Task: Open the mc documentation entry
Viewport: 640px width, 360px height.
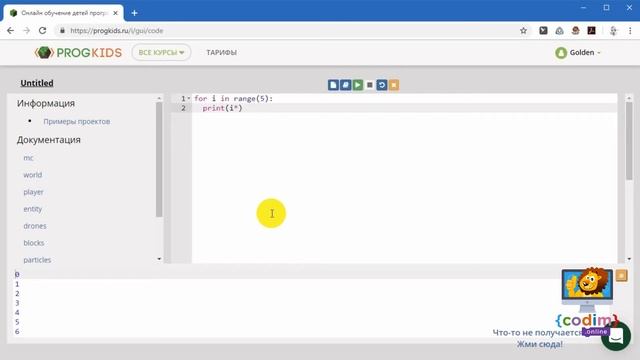Action: click(28, 158)
